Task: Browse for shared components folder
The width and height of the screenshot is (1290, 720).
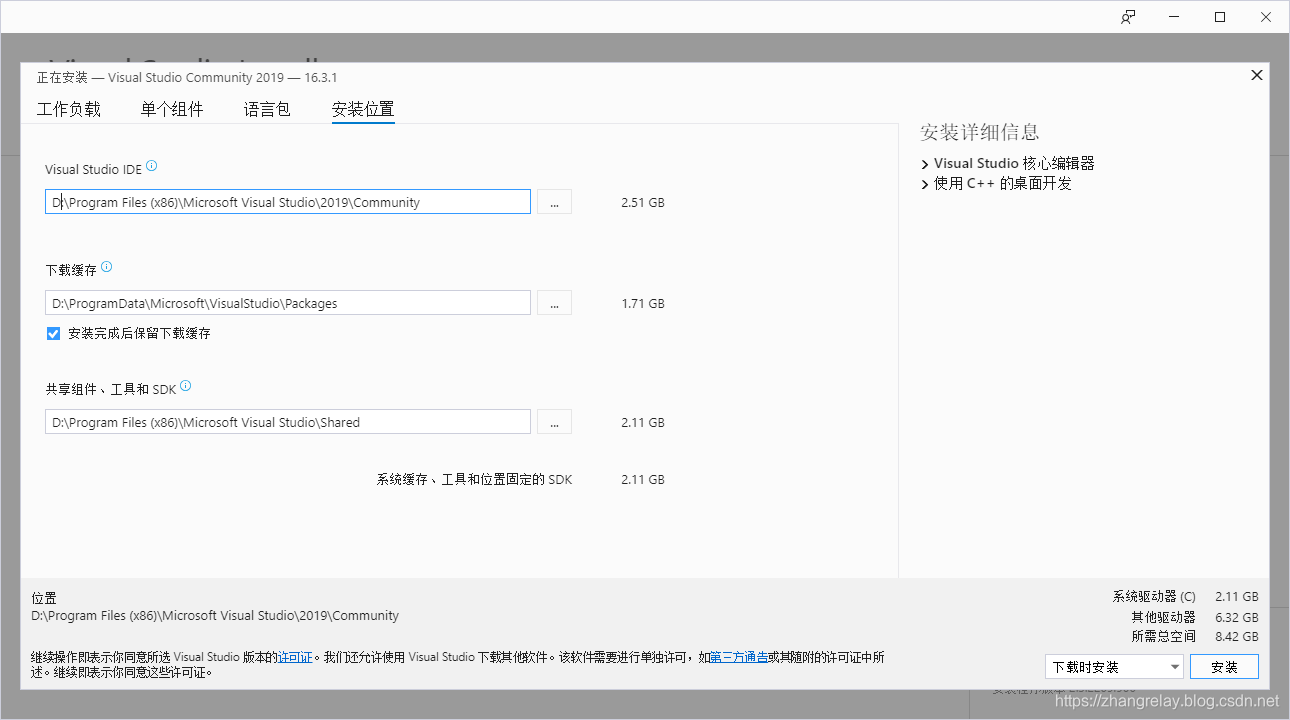Action: pyautogui.click(x=554, y=422)
